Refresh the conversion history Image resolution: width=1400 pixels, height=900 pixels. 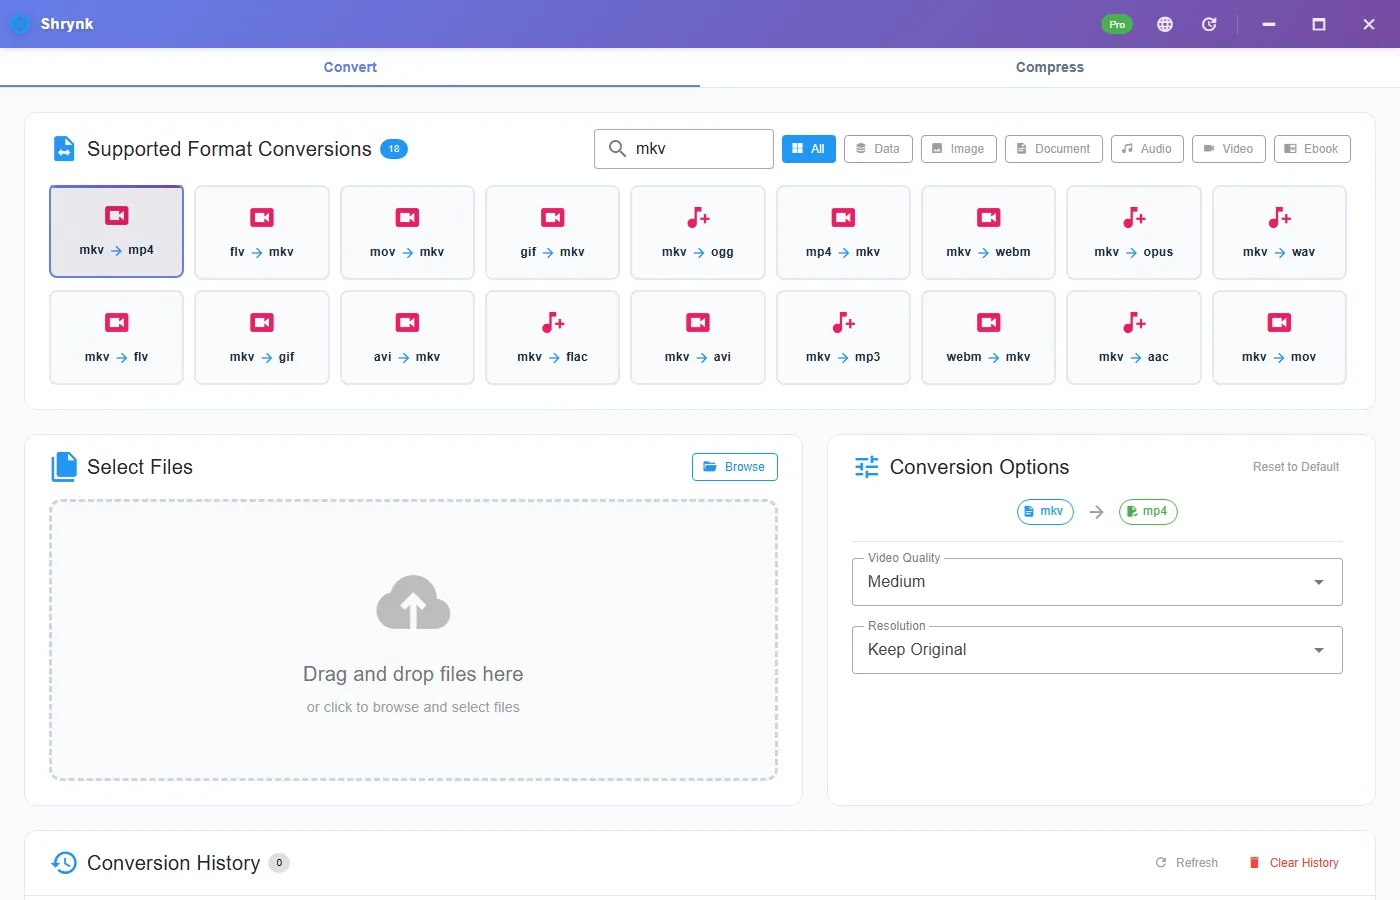click(x=1187, y=863)
